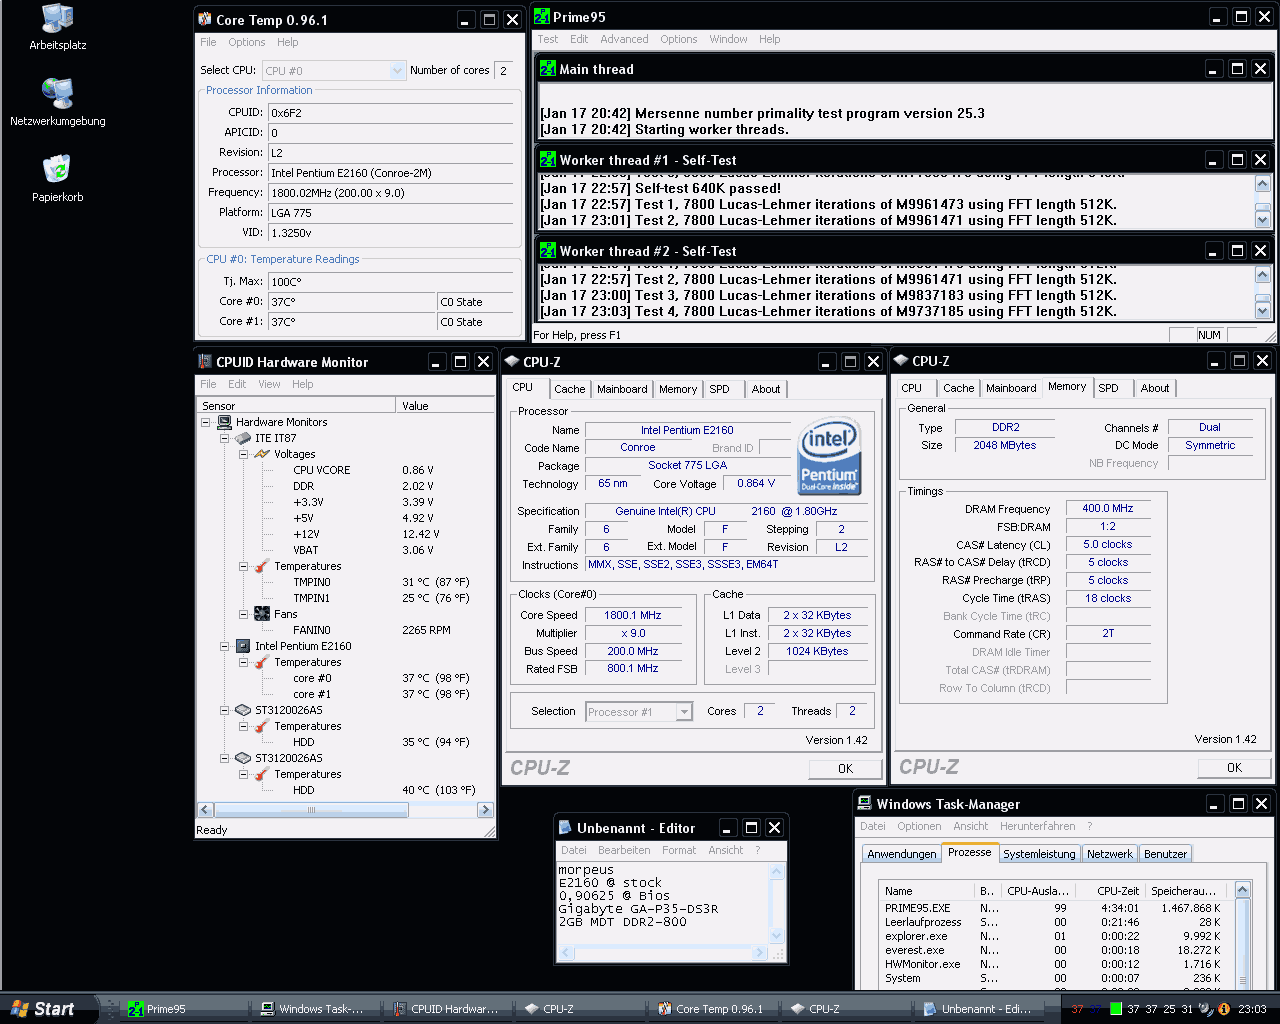The height and width of the screenshot is (1024, 1280).
Task: Collapse the ITE IT87 tree node
Action: coord(225,438)
